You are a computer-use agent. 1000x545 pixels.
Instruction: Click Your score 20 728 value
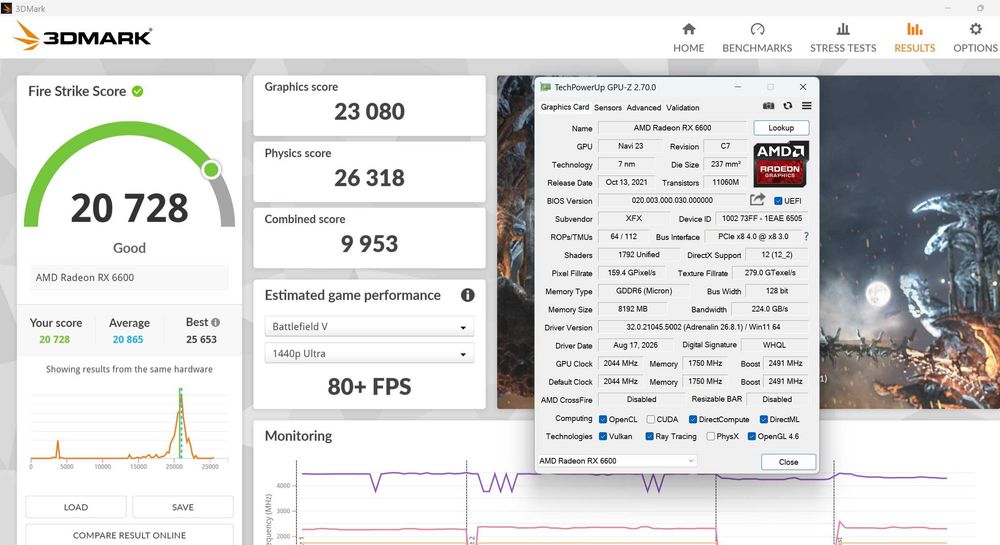click(54, 340)
